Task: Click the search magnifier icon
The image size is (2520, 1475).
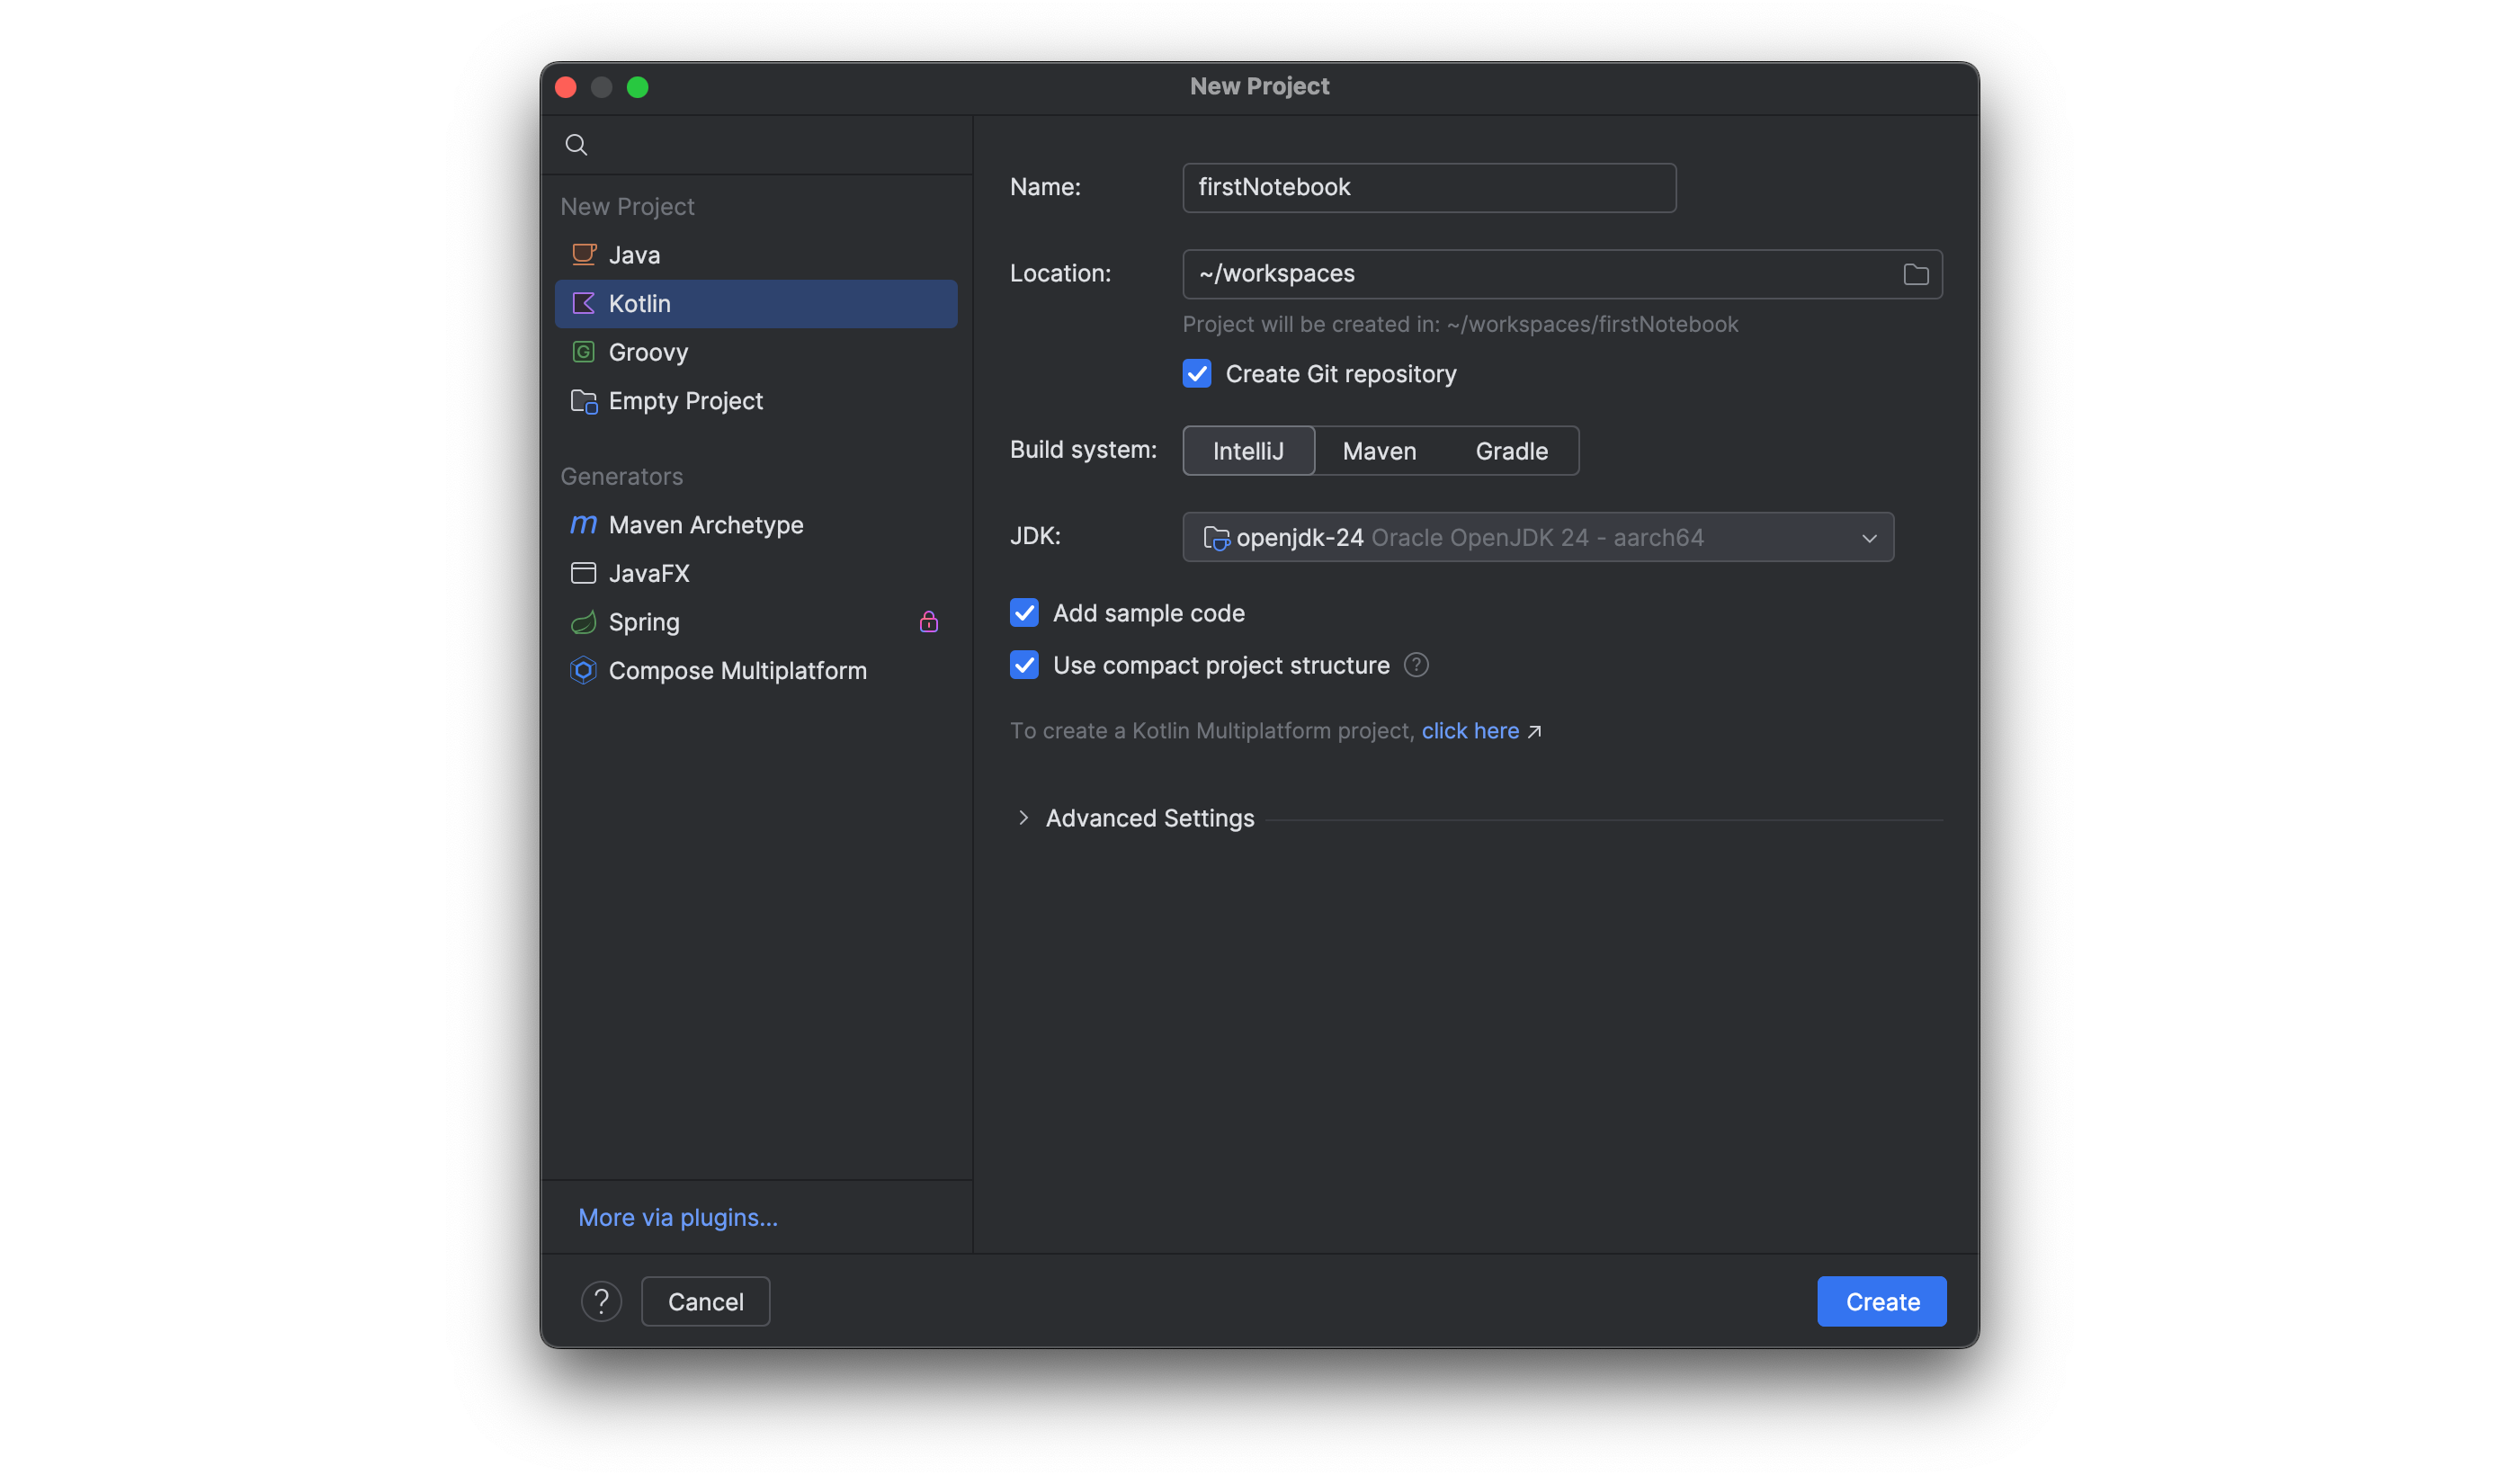Action: tap(576, 145)
